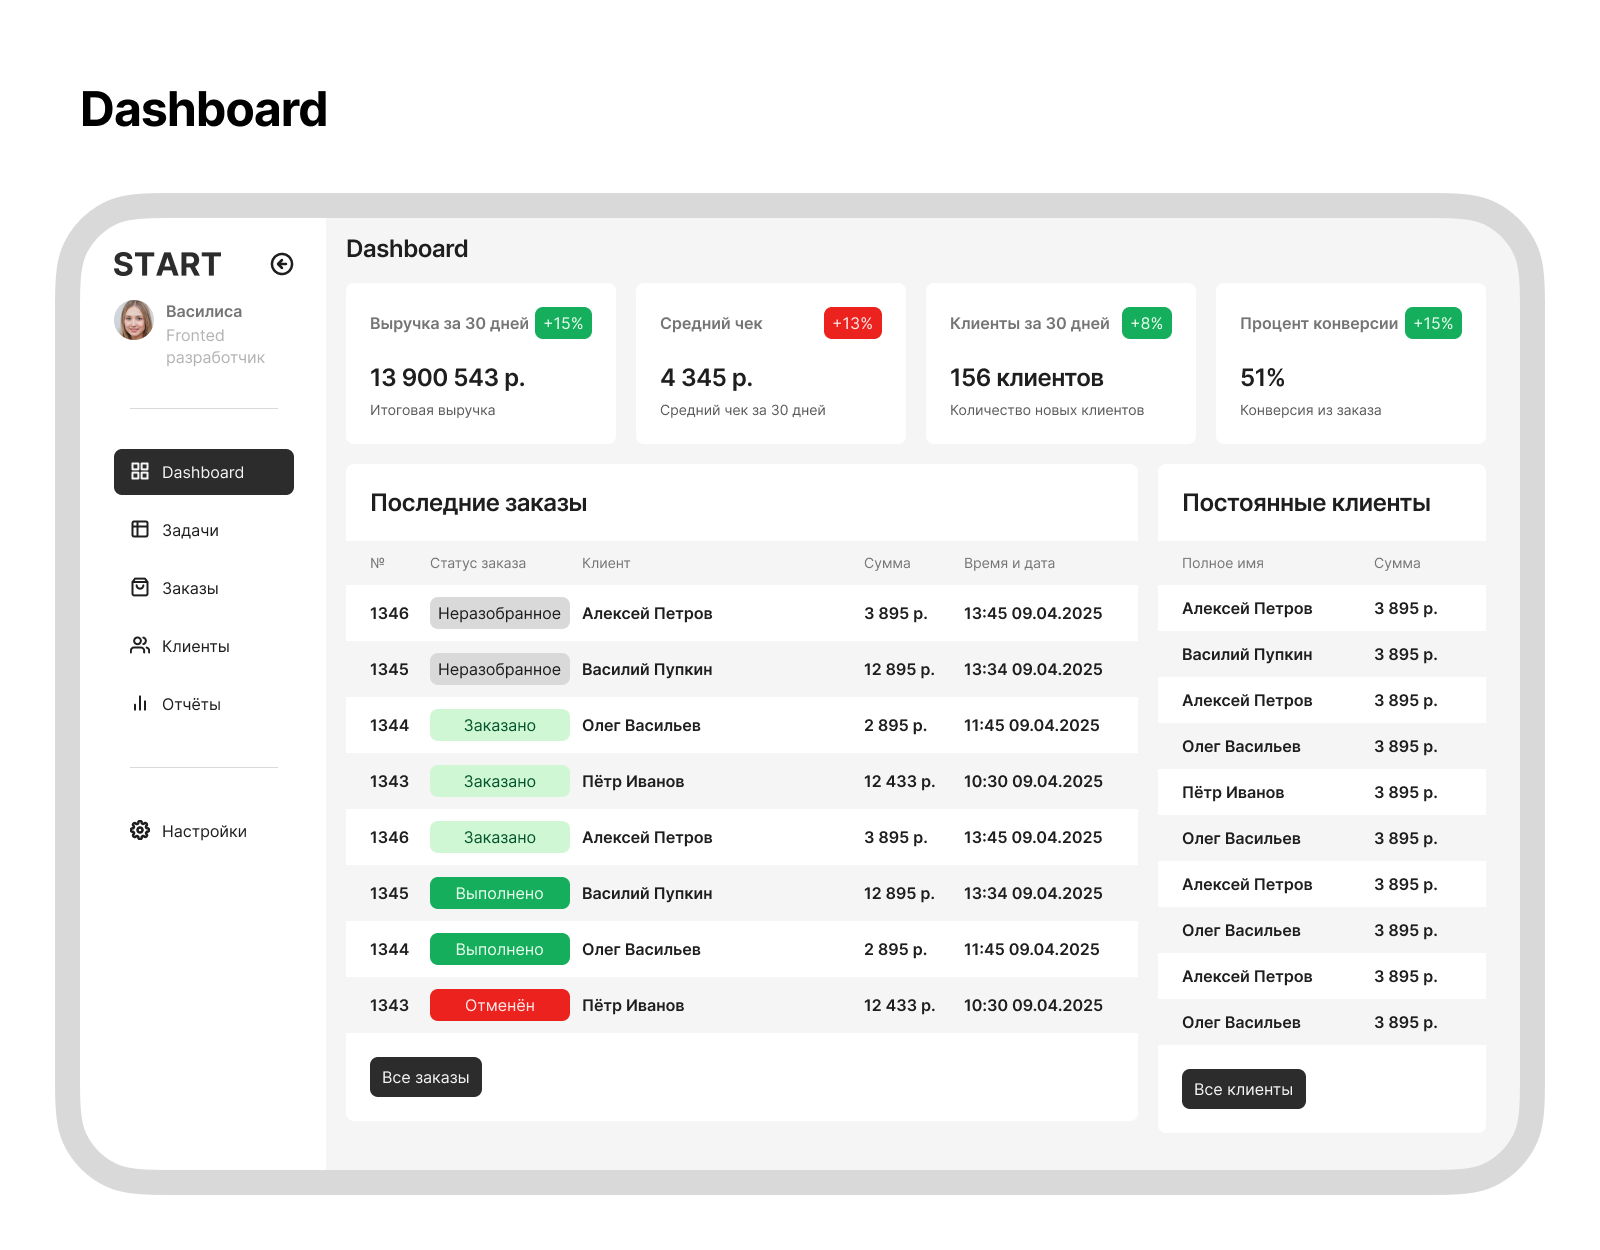Expand the Статус заказа column header
Viewport: 1600px width, 1250px height.
click(477, 563)
